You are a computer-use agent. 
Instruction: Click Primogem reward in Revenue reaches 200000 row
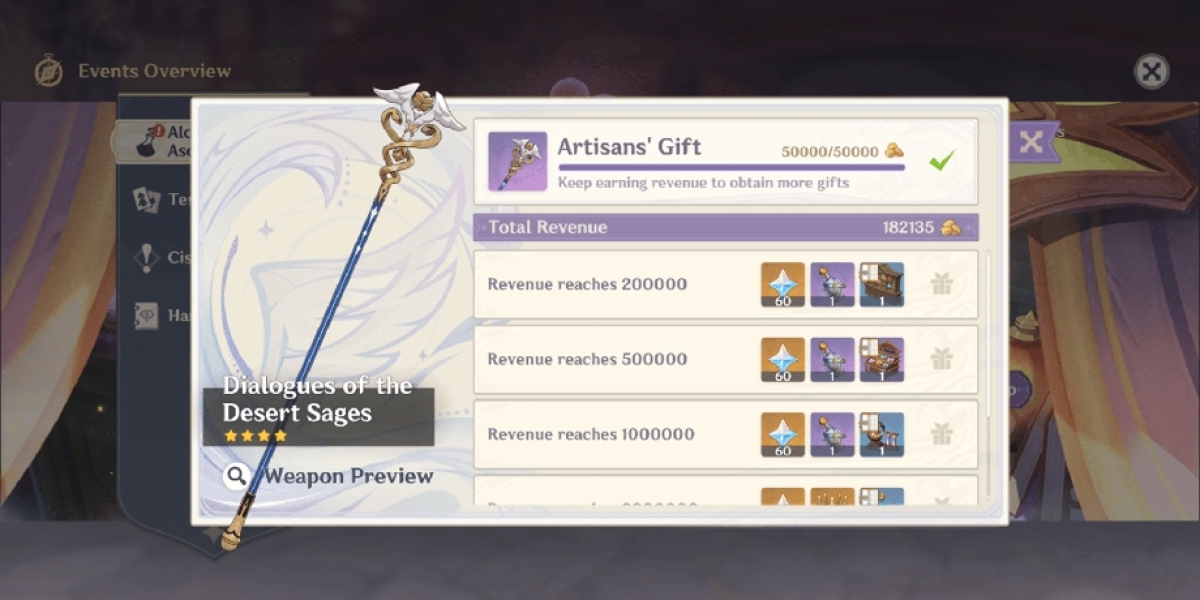tap(783, 284)
